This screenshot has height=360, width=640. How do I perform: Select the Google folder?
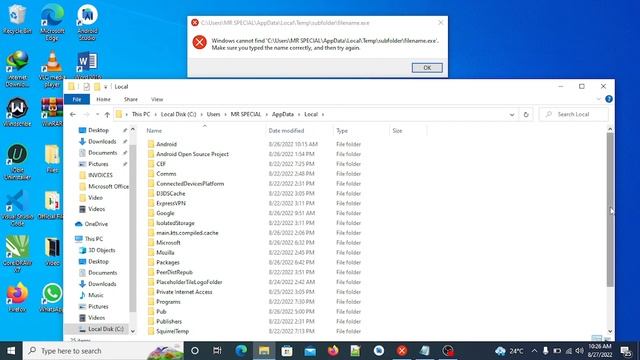(165, 213)
